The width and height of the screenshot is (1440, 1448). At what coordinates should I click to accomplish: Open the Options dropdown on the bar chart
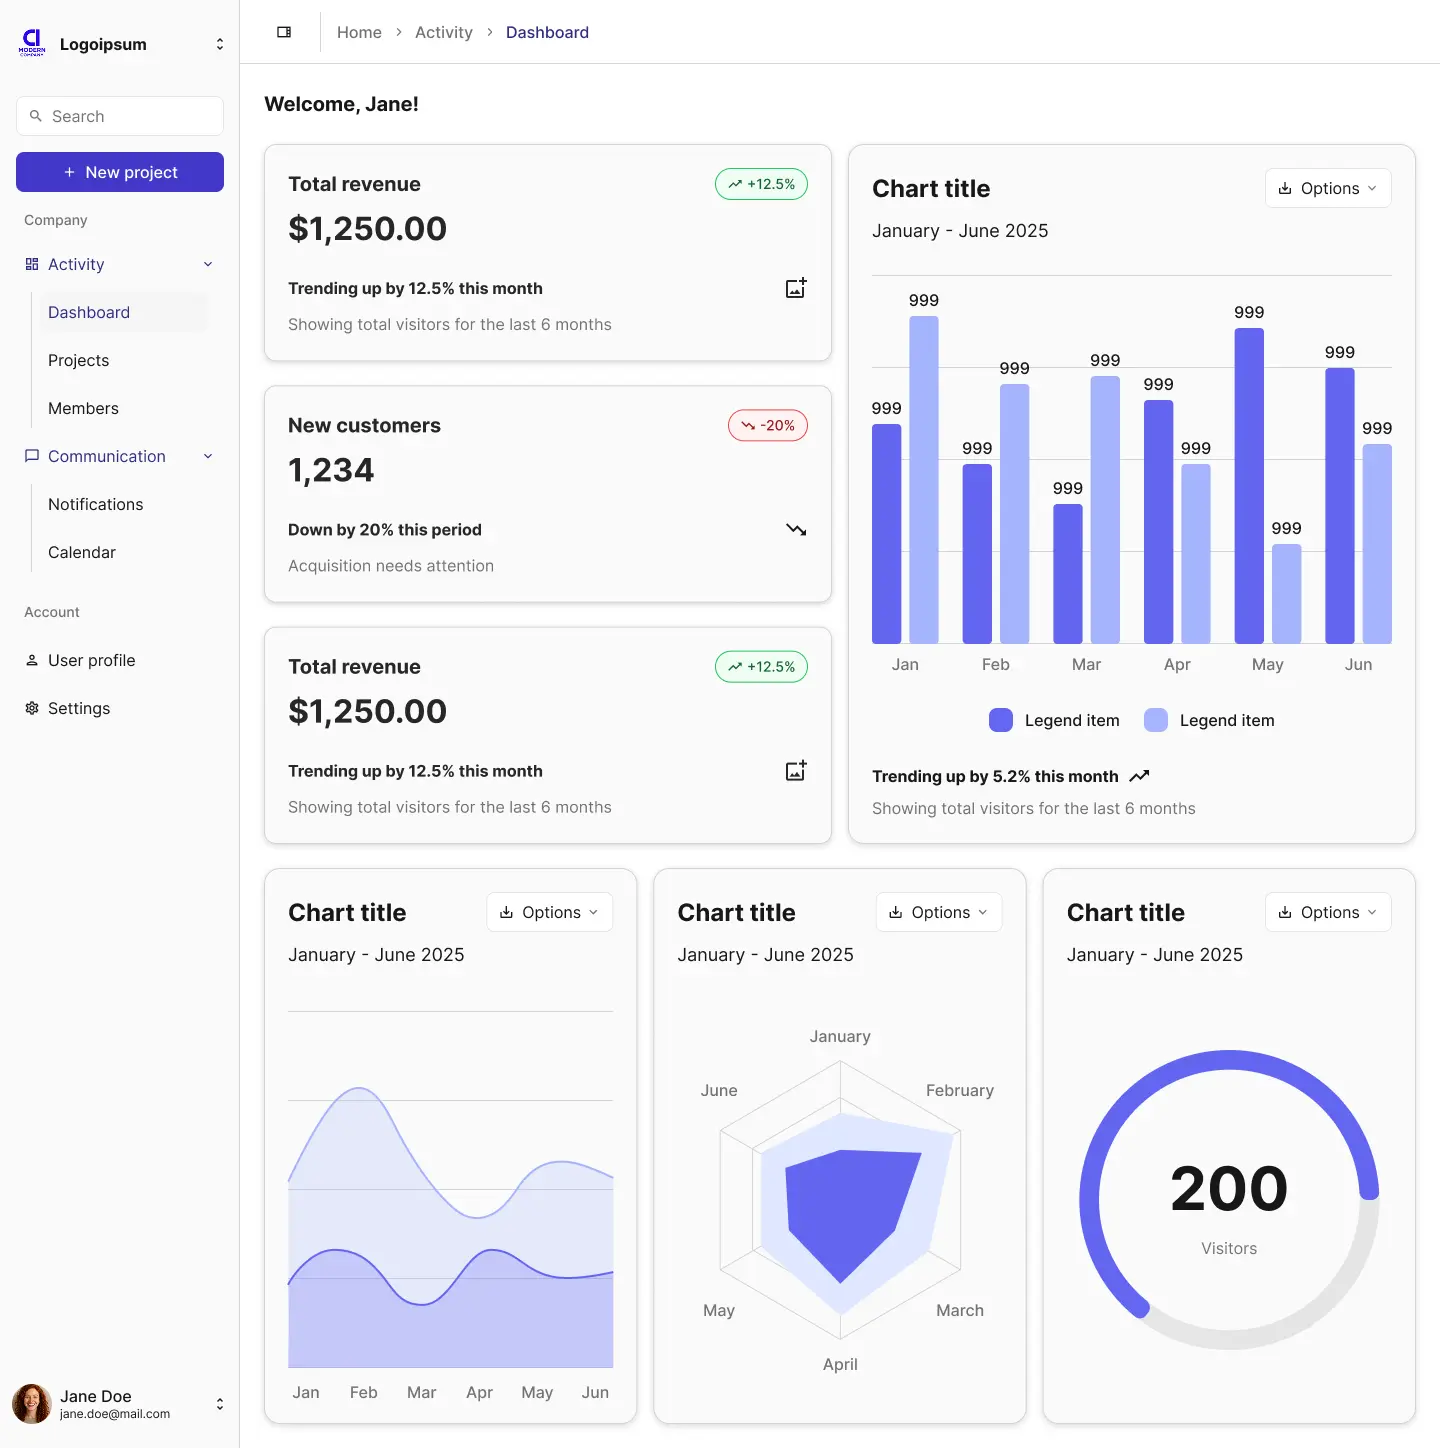click(1328, 188)
